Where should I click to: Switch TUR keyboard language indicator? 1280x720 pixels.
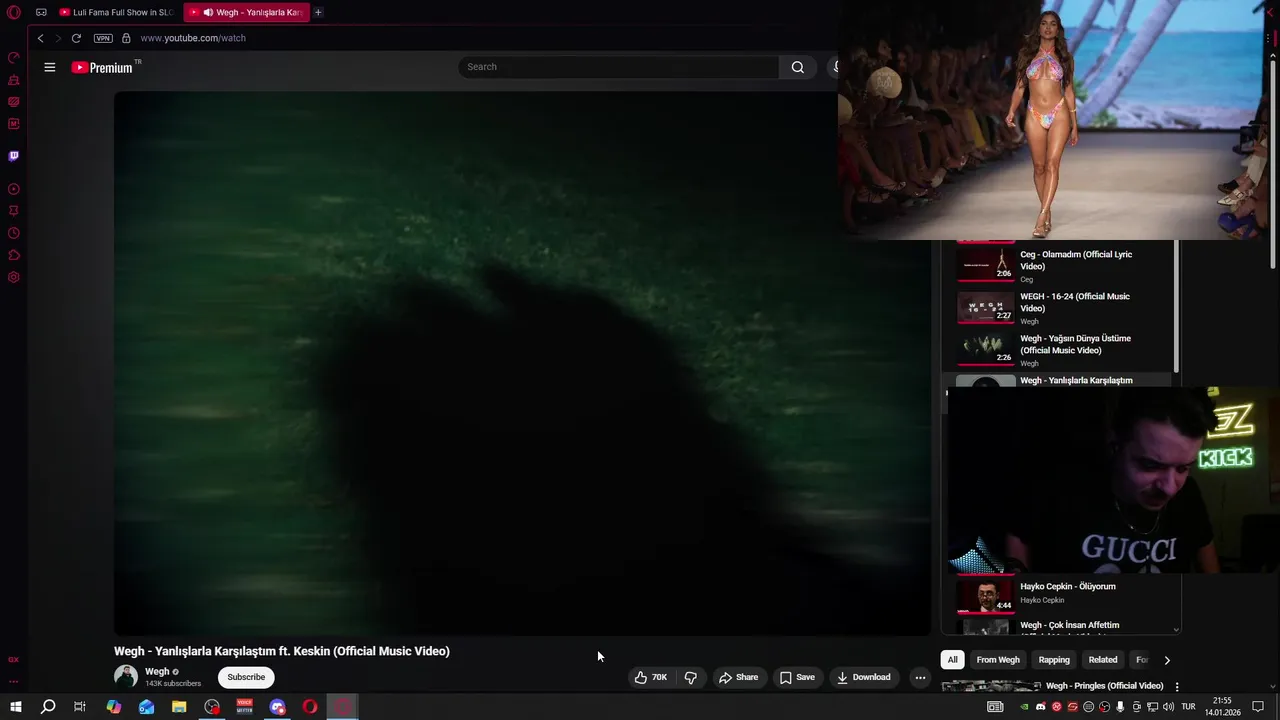[x=1187, y=707]
